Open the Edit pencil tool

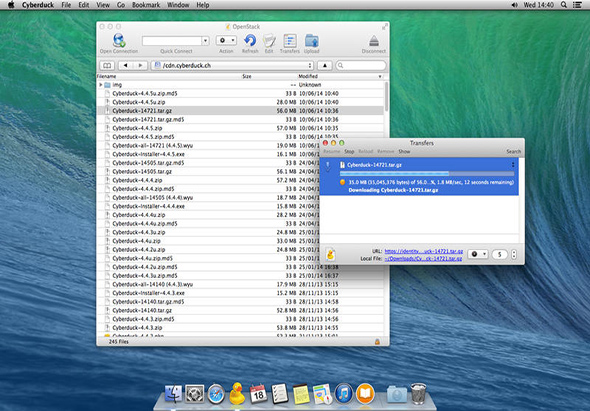click(269, 40)
